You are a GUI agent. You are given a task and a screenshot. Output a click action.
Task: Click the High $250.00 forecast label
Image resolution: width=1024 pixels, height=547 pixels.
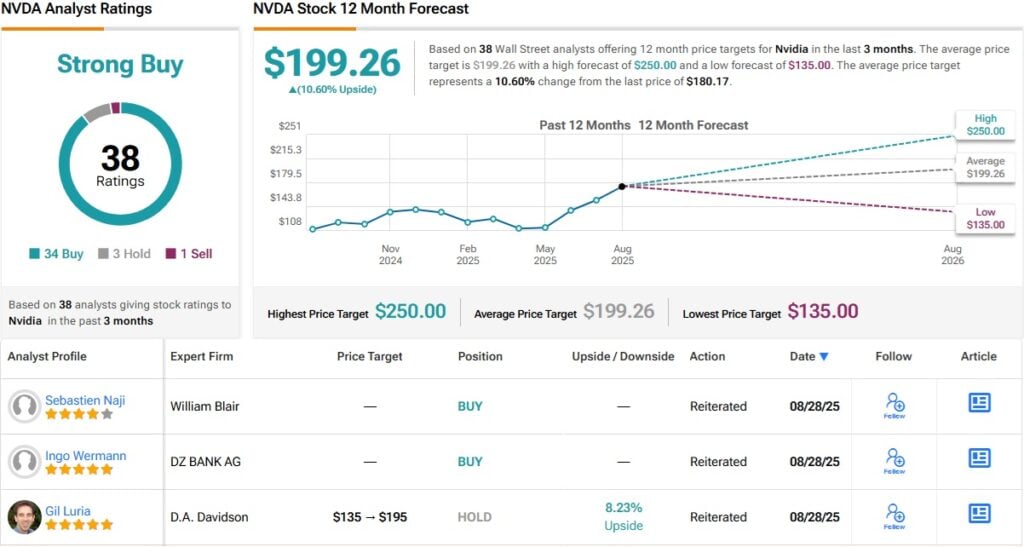[985, 125]
